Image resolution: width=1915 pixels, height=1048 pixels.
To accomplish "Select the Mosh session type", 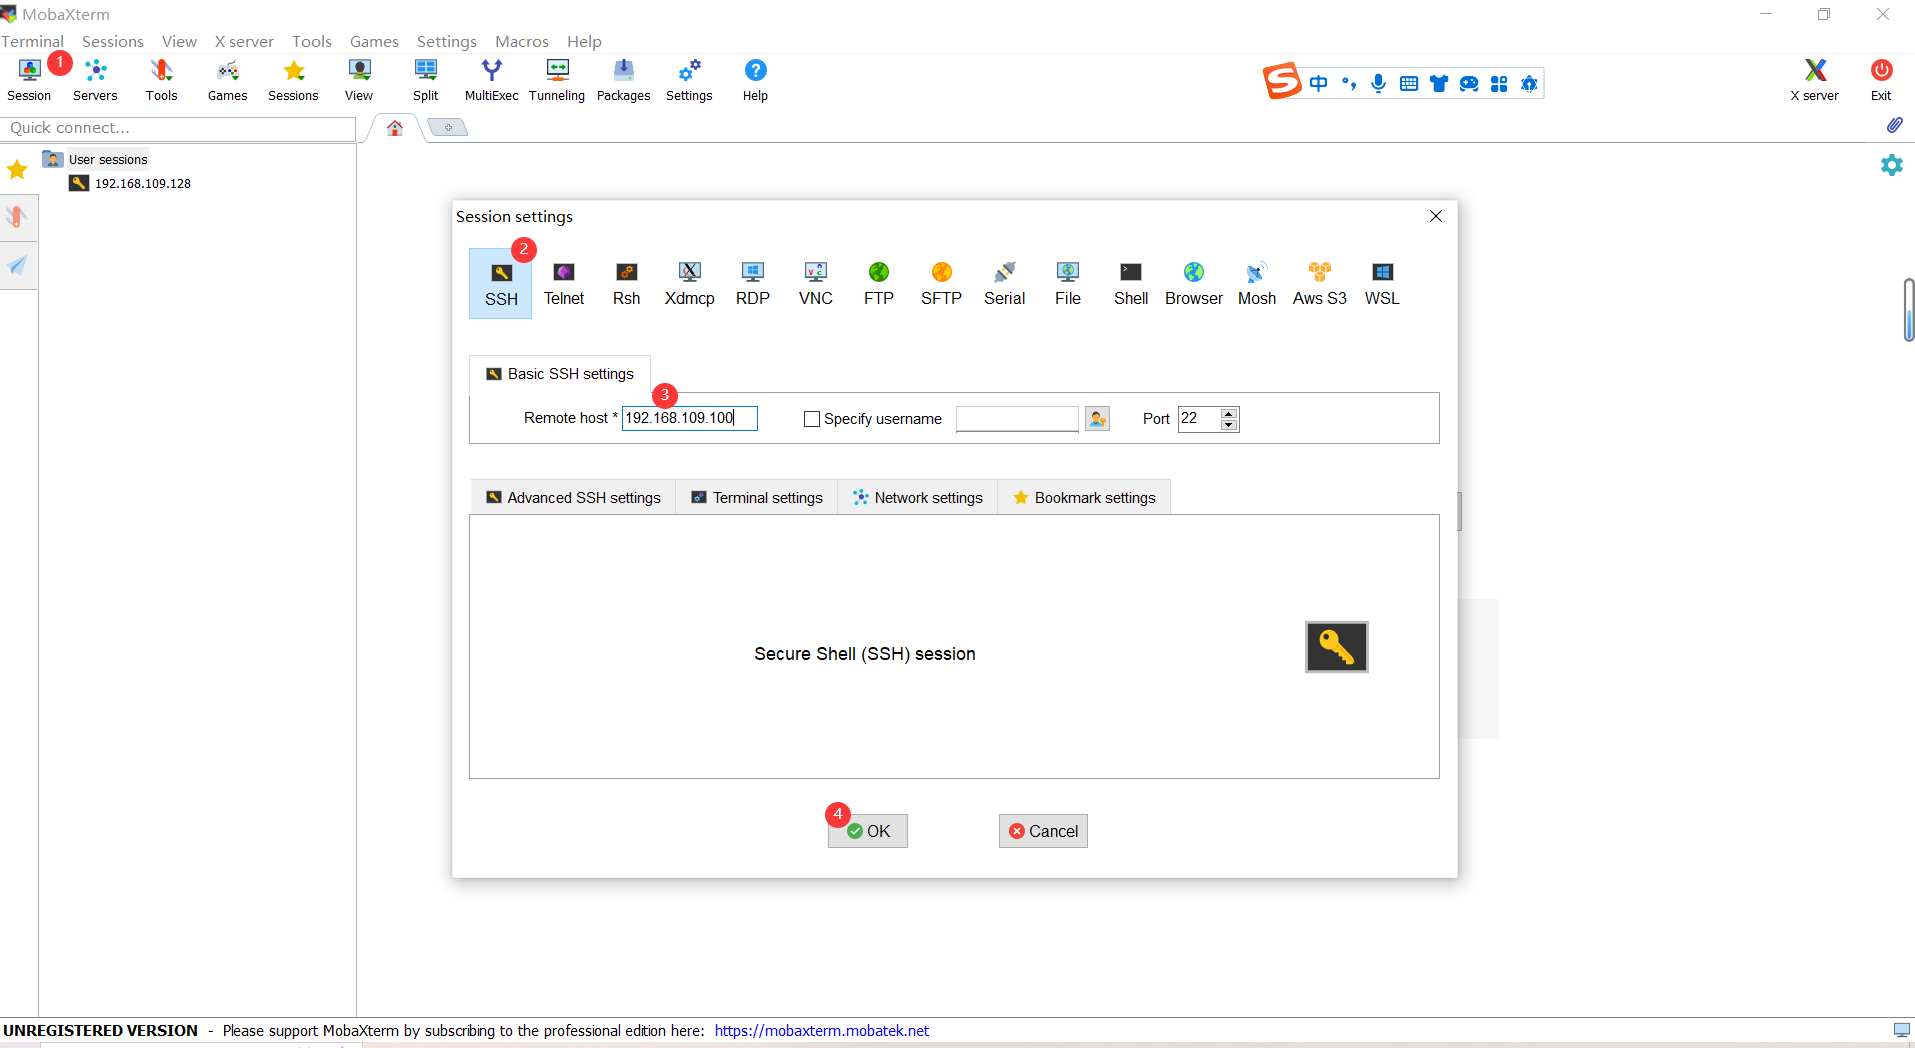I will coord(1256,284).
